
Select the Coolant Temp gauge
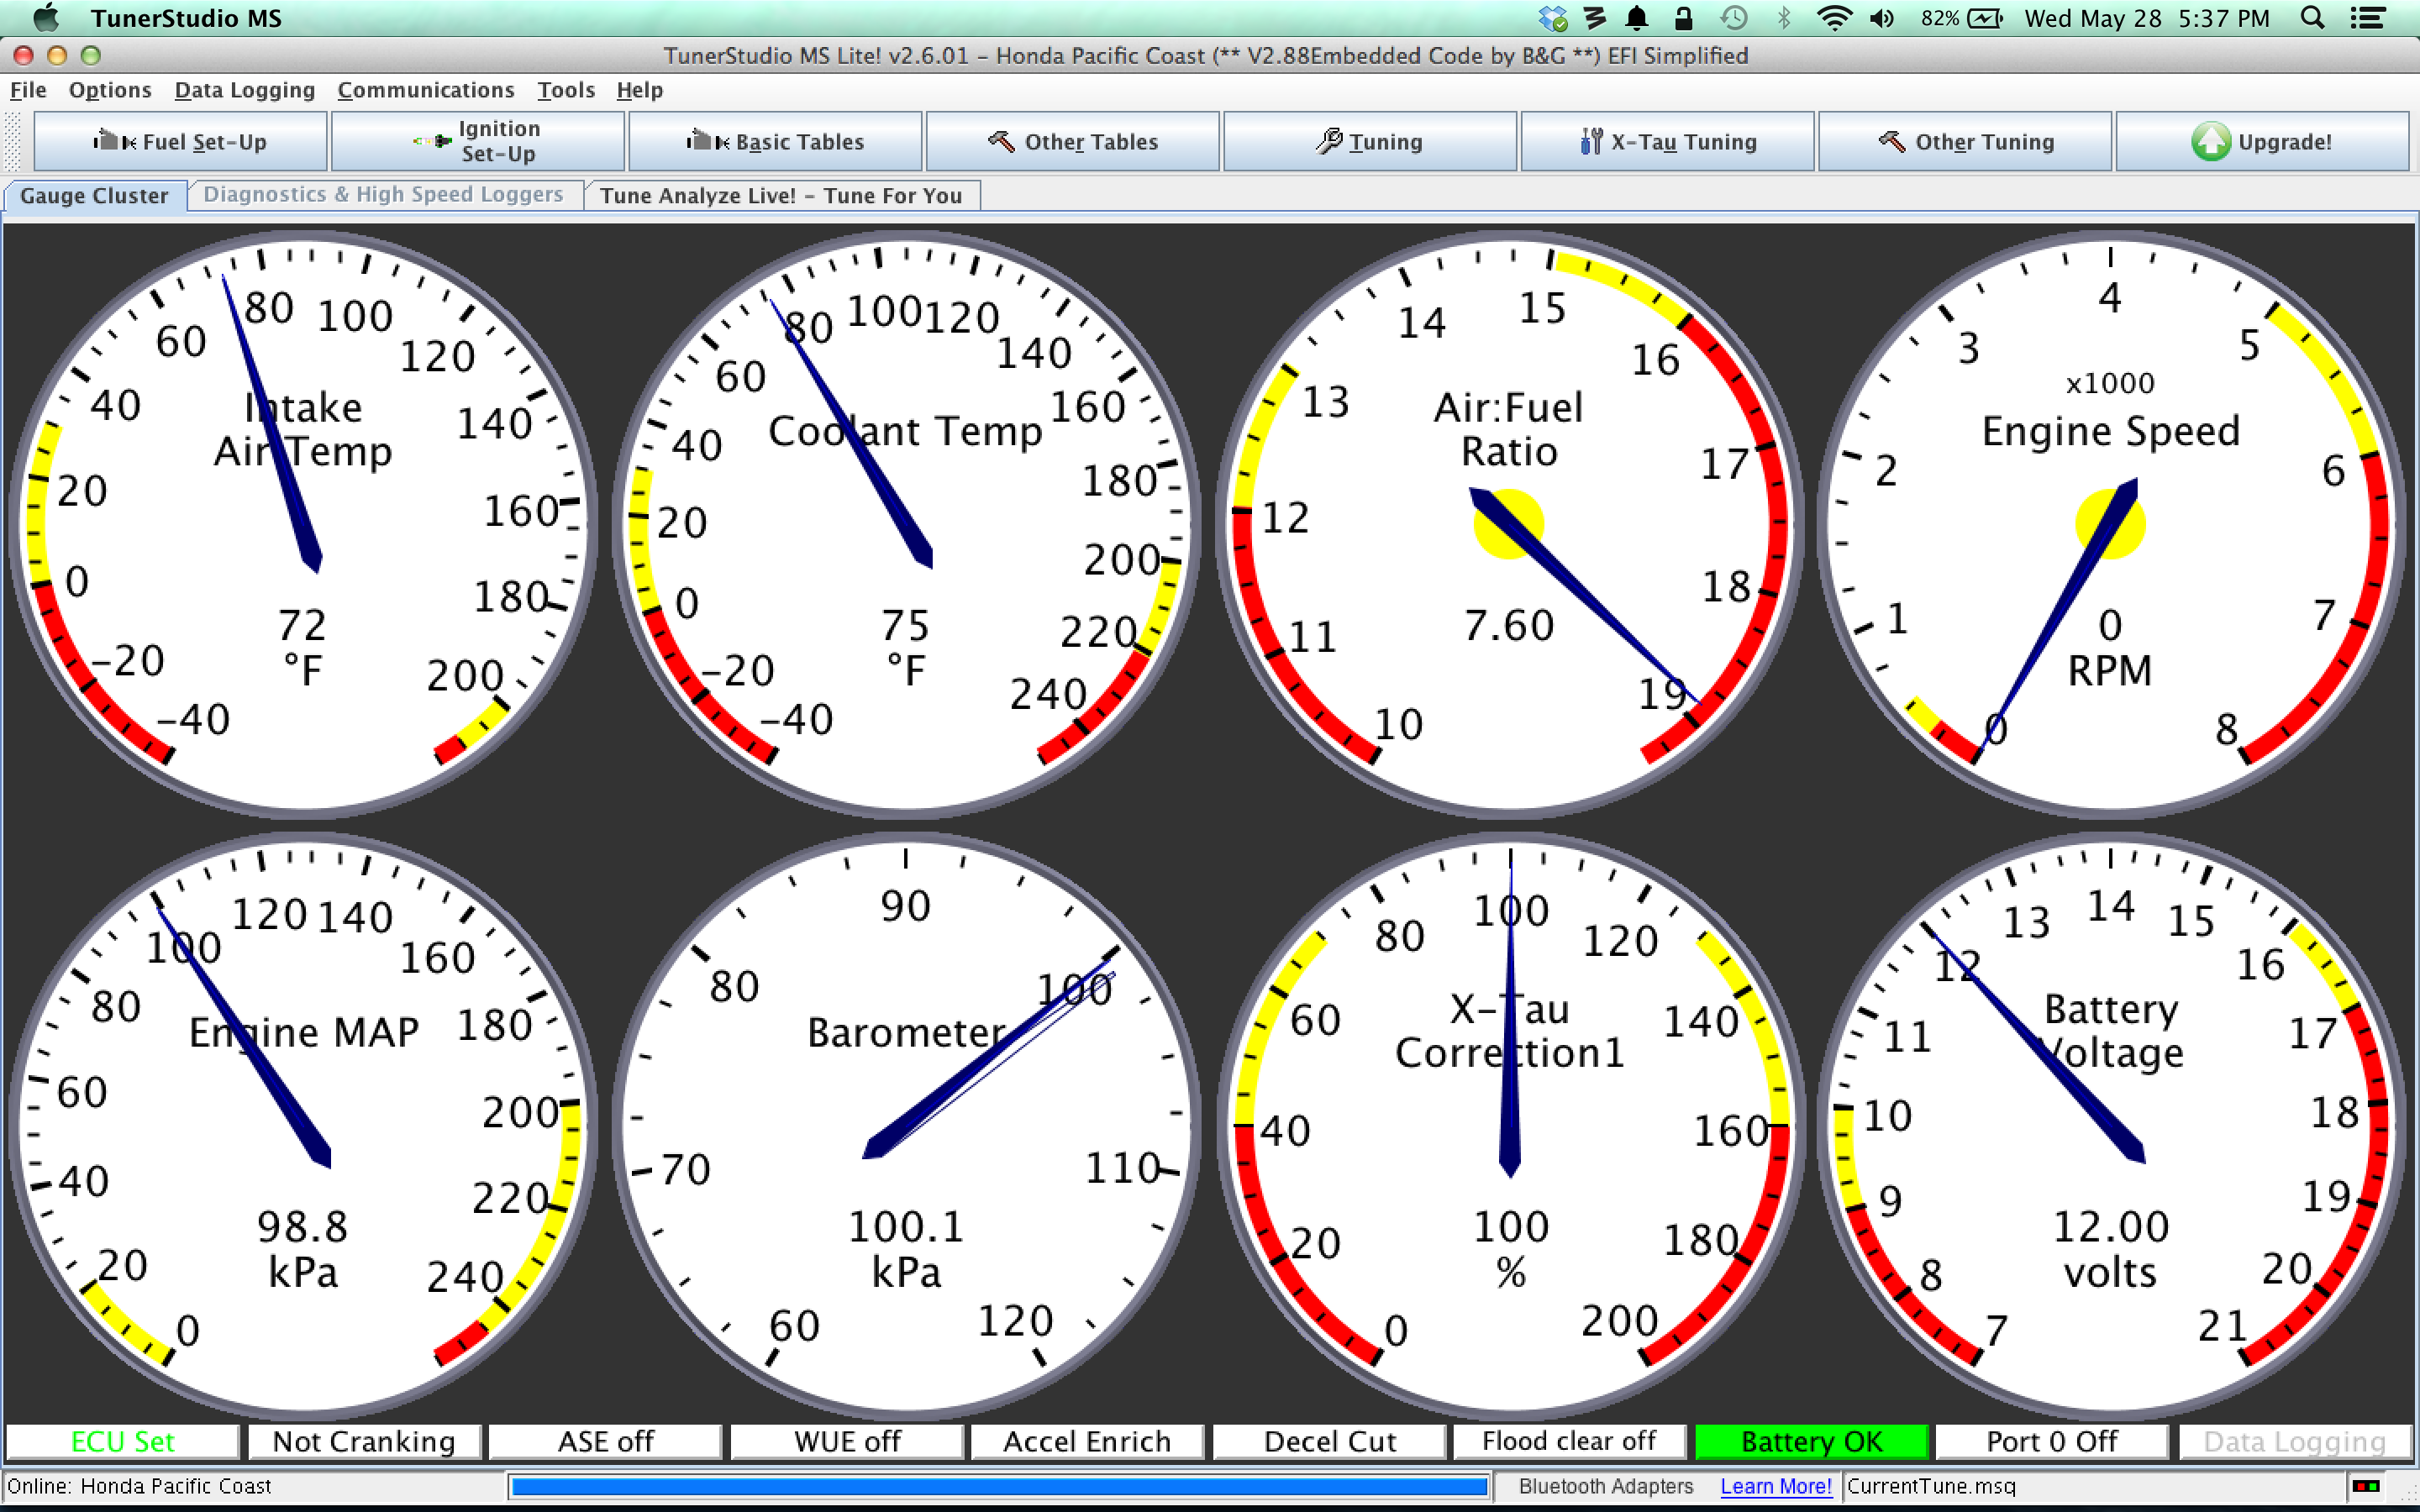(x=906, y=523)
